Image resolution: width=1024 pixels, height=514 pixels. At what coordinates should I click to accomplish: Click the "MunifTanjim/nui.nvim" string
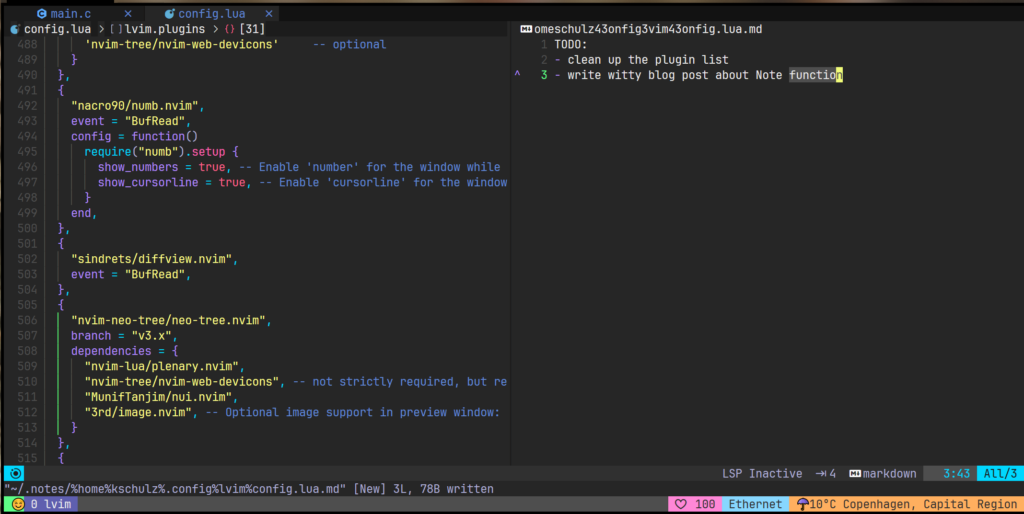pos(161,397)
